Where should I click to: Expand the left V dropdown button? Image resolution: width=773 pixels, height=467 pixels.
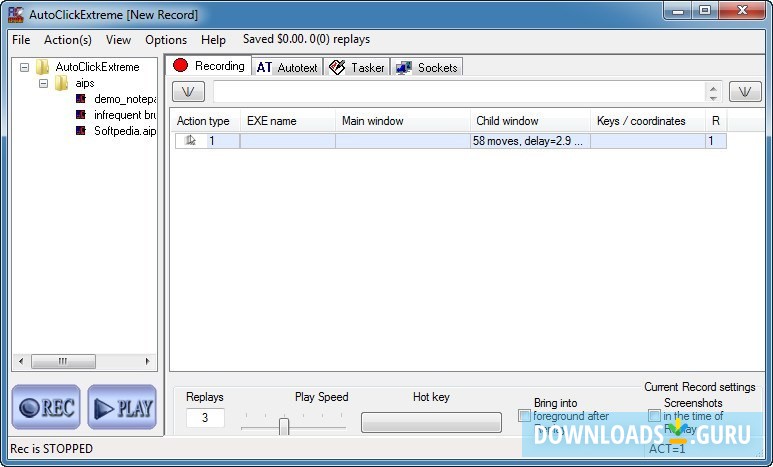pos(188,92)
